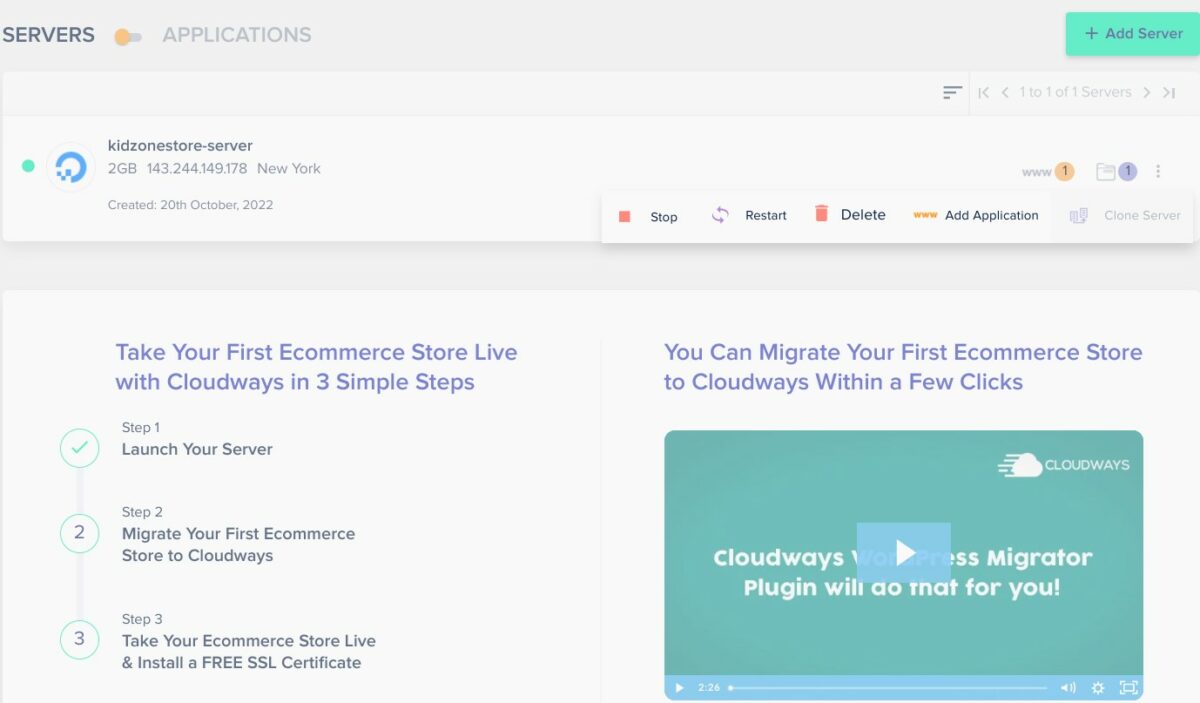Click the Add Server button
Screen dimensions: 1200x703
(x=1132, y=34)
